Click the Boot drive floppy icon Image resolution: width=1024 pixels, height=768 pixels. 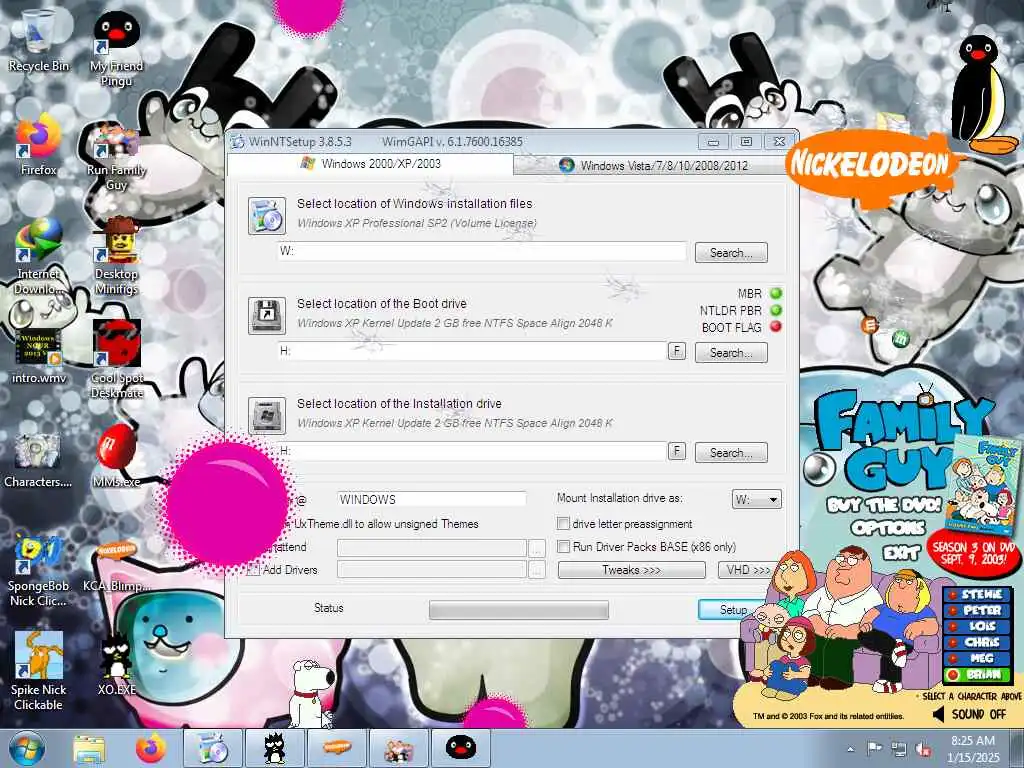tap(266, 315)
